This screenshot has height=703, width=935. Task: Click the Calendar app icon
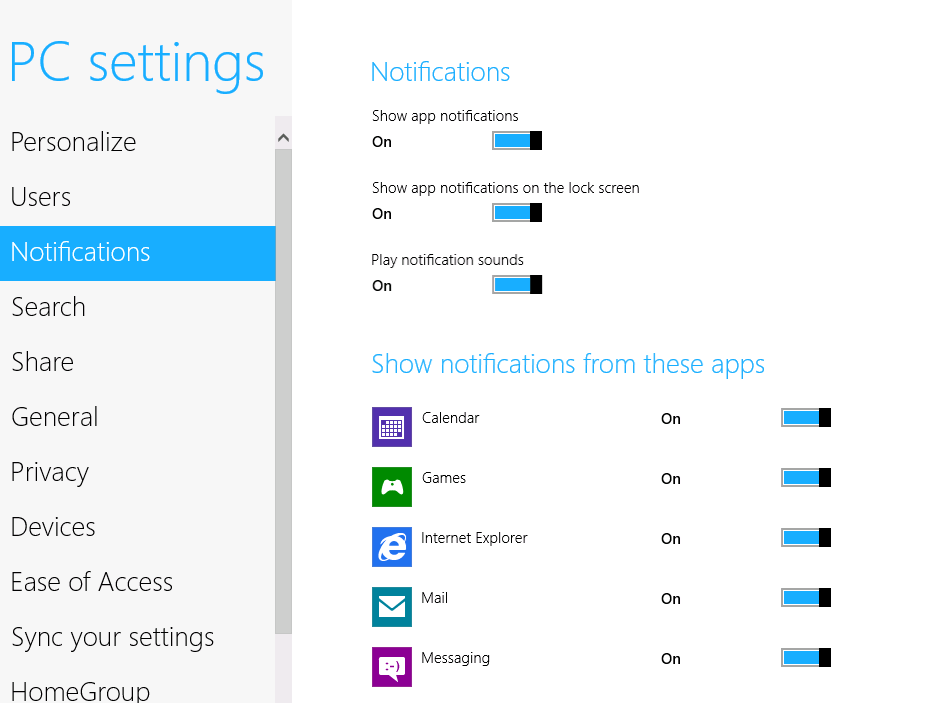[x=392, y=427]
